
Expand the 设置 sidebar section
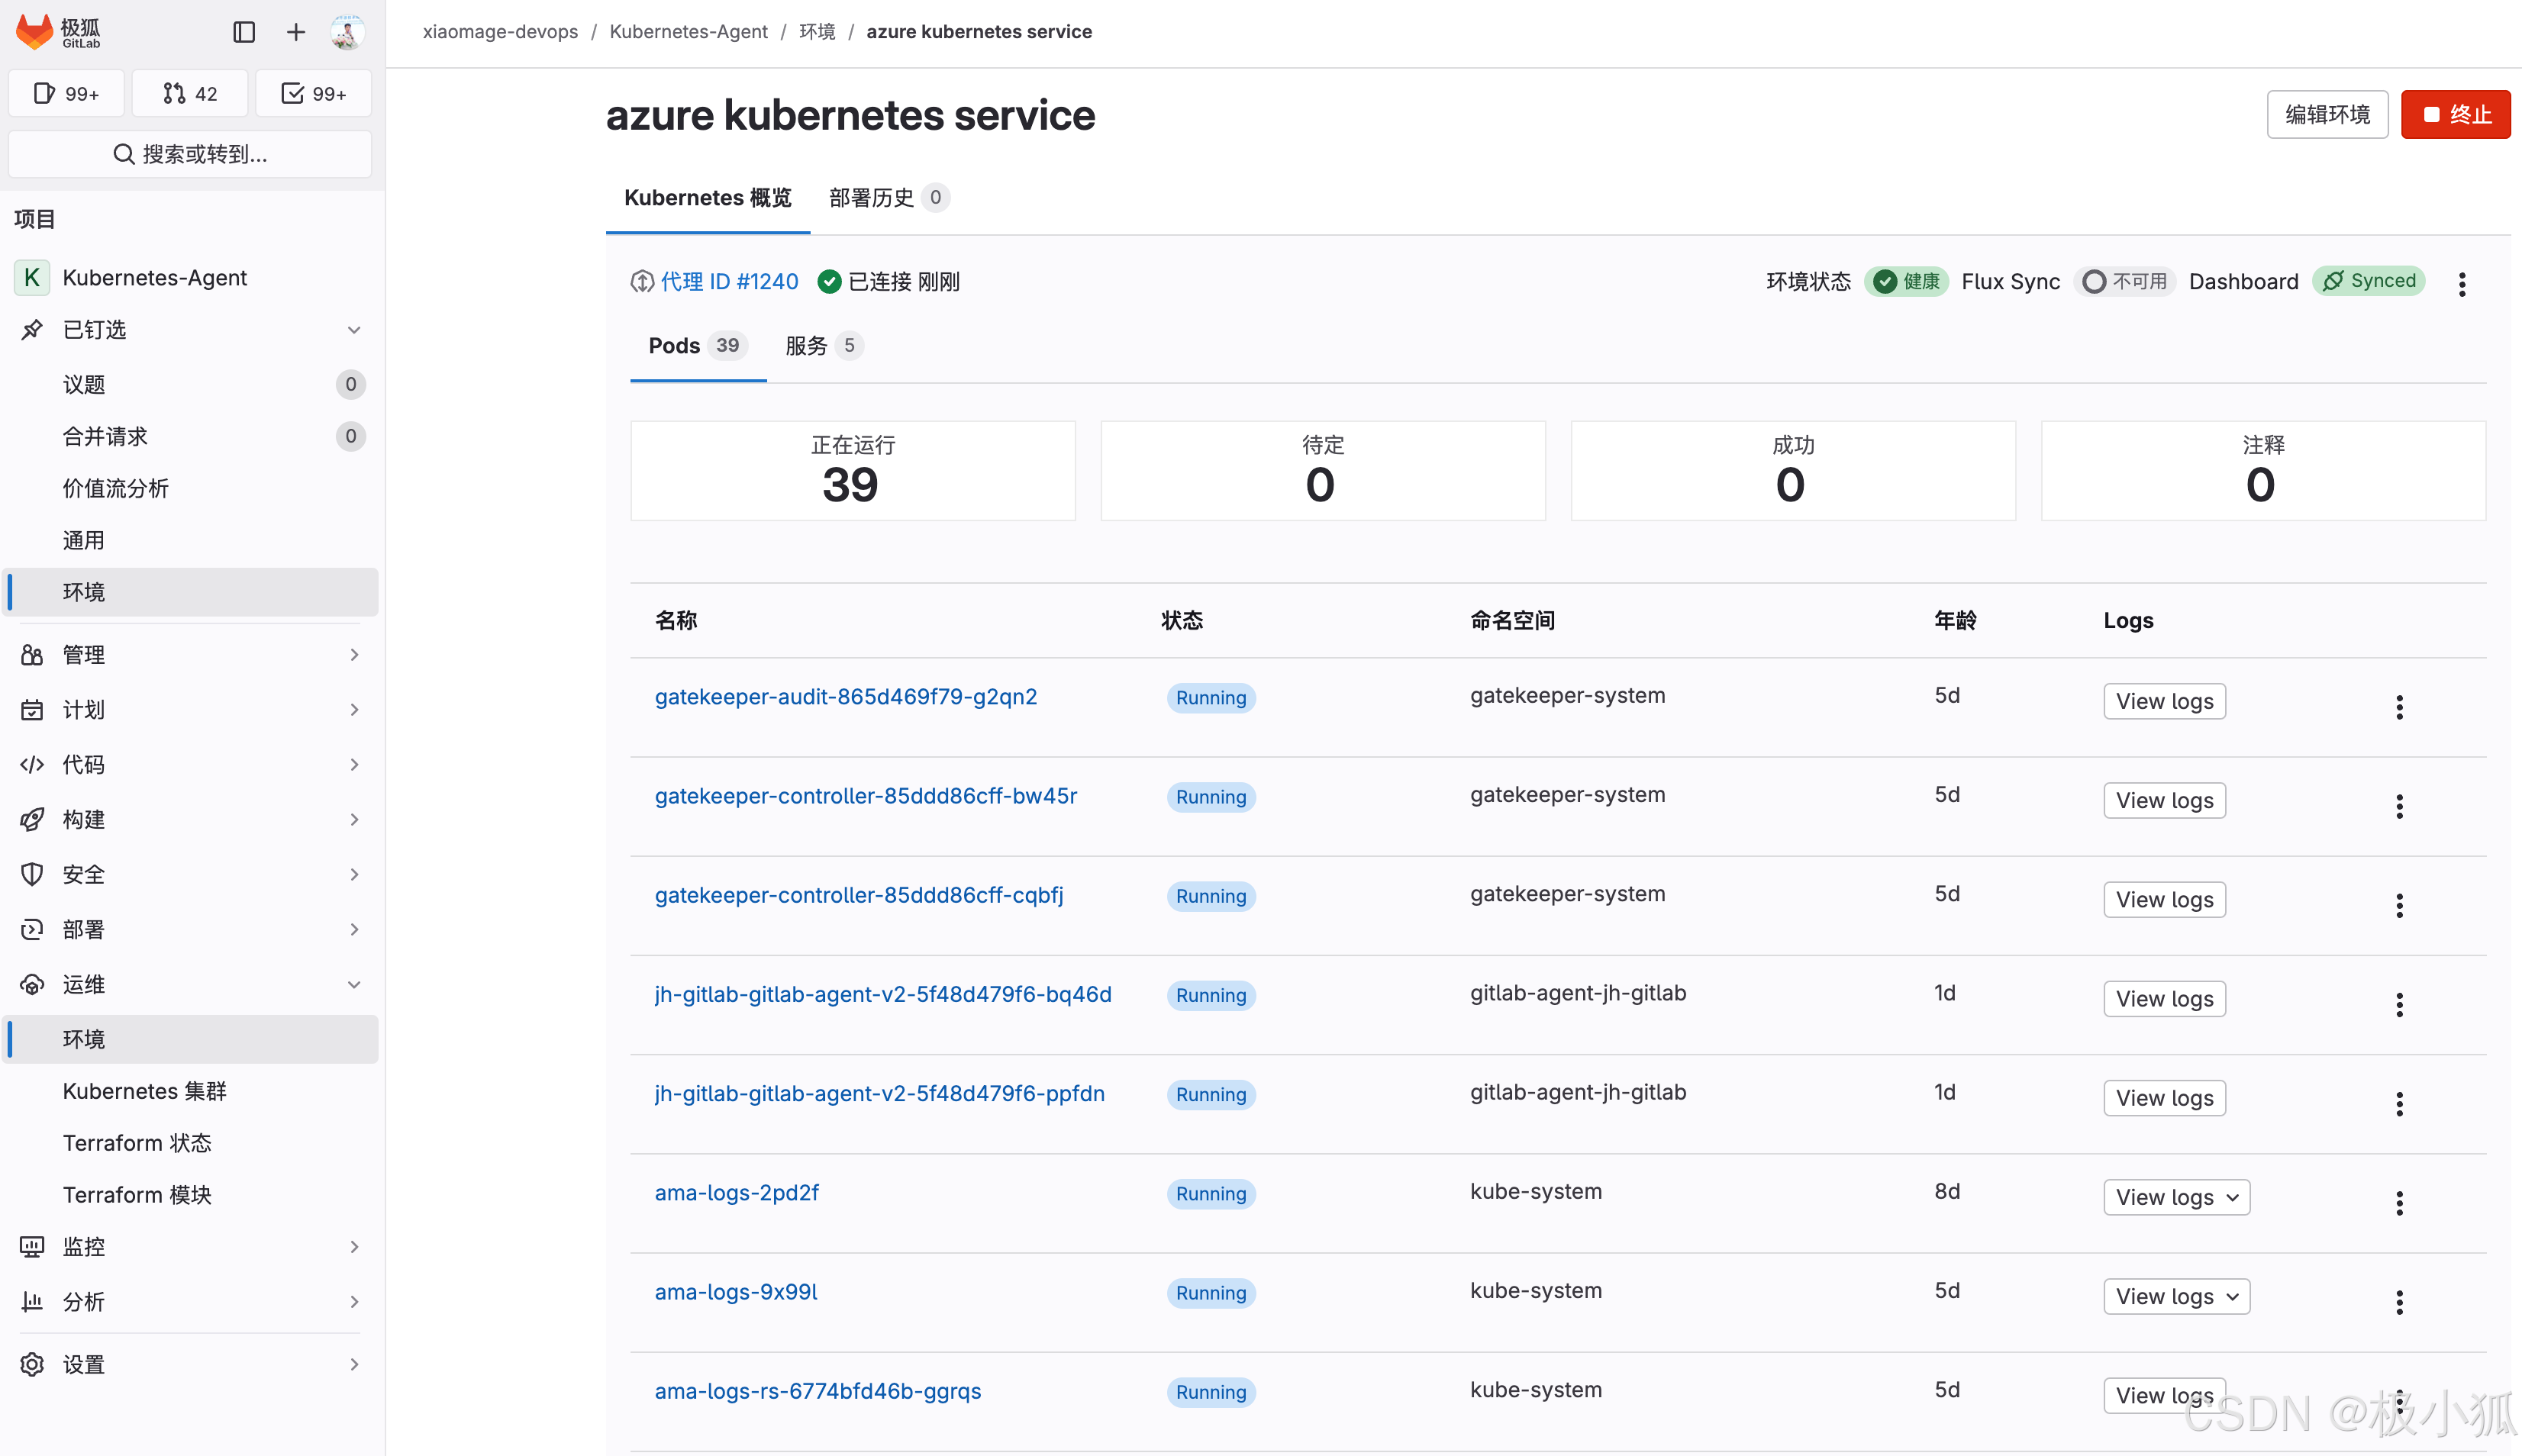pyautogui.click(x=190, y=1364)
